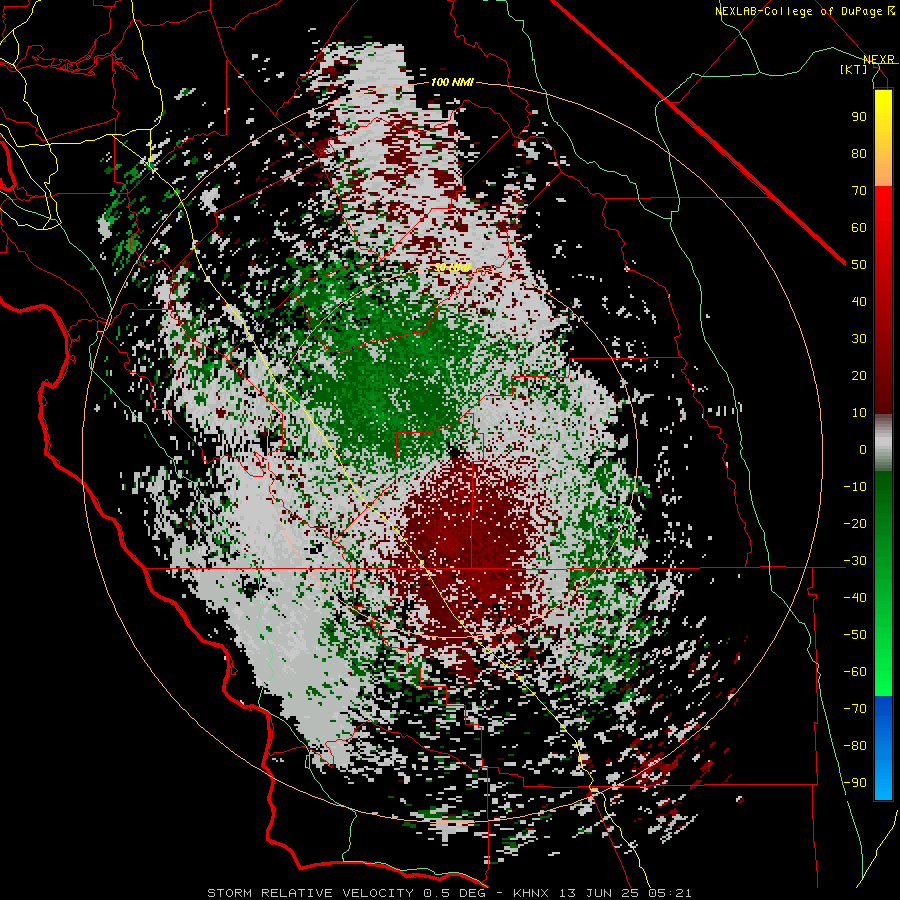Click the 60 value on velocity scale

(x=859, y=227)
